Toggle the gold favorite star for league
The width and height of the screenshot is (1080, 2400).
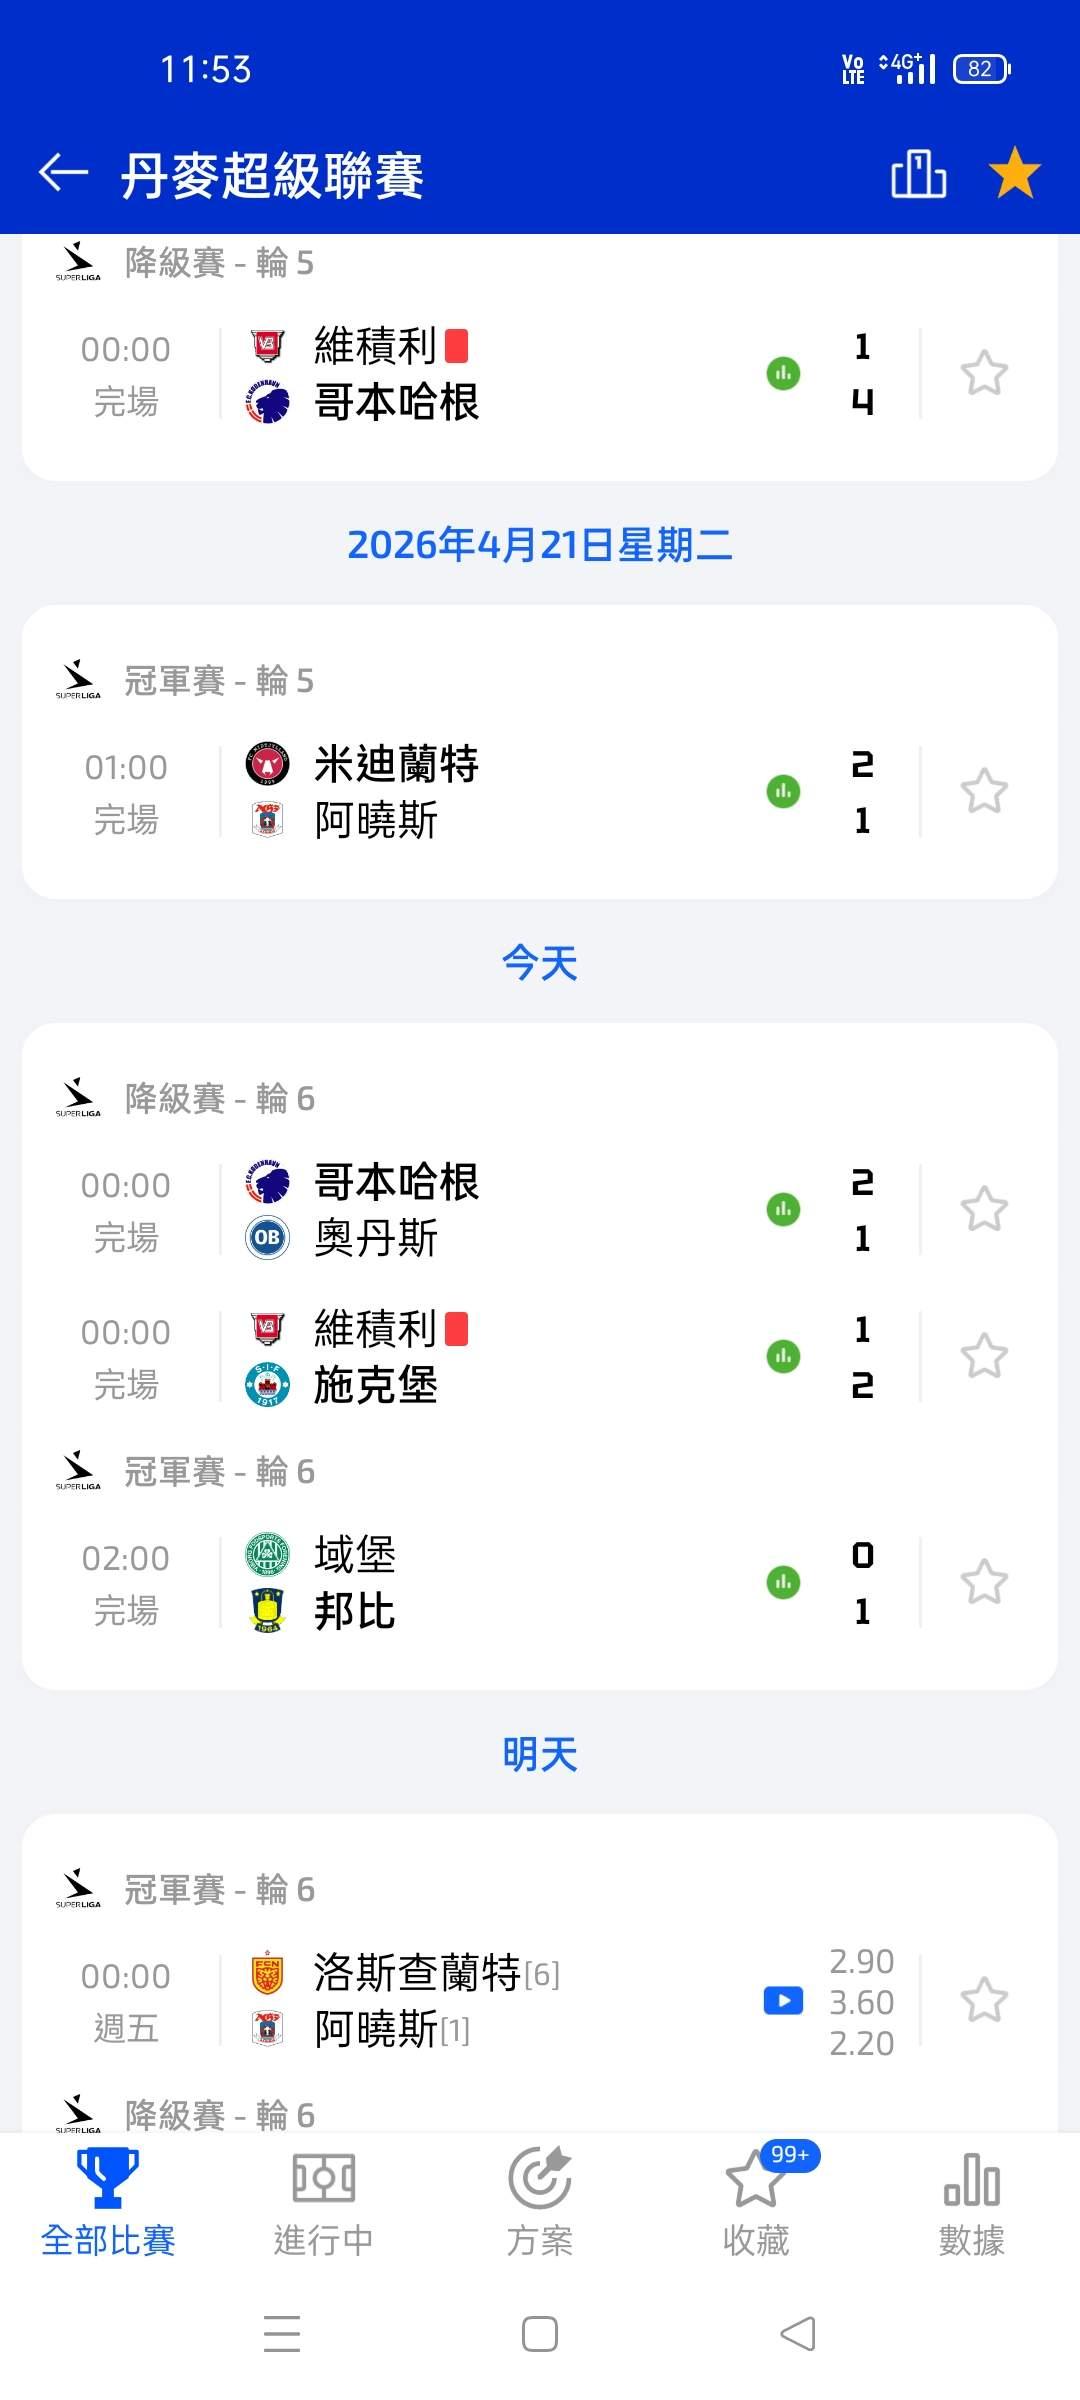tap(1014, 173)
